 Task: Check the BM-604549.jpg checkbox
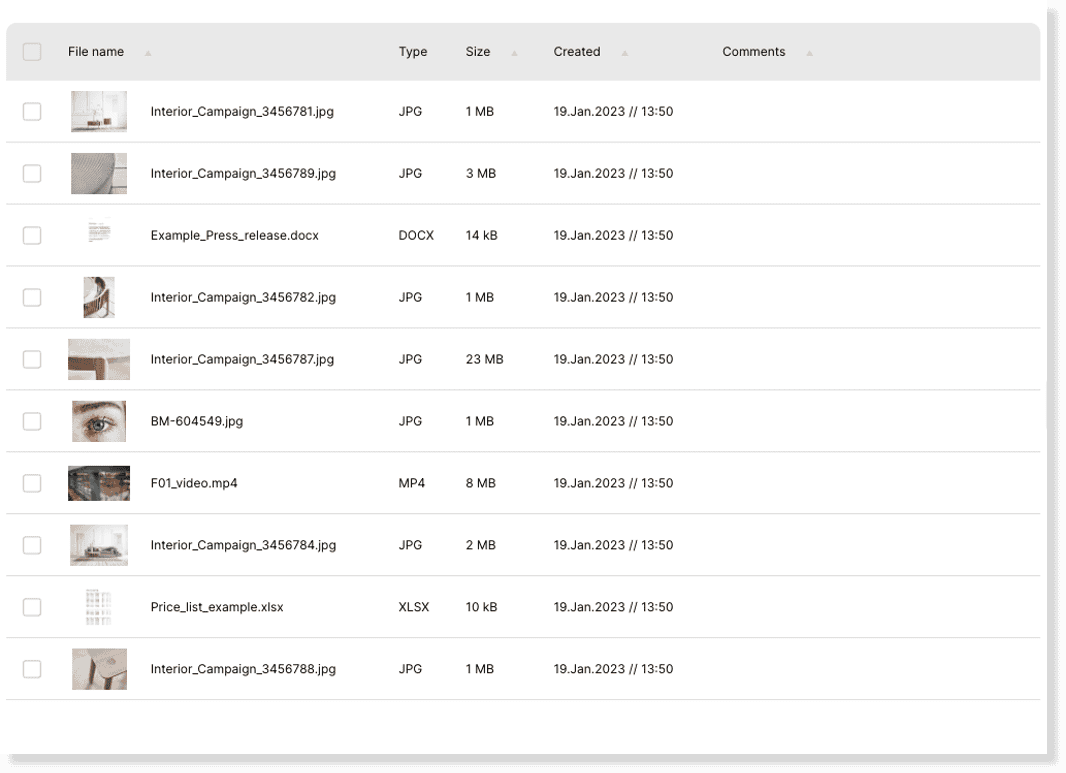[32, 421]
